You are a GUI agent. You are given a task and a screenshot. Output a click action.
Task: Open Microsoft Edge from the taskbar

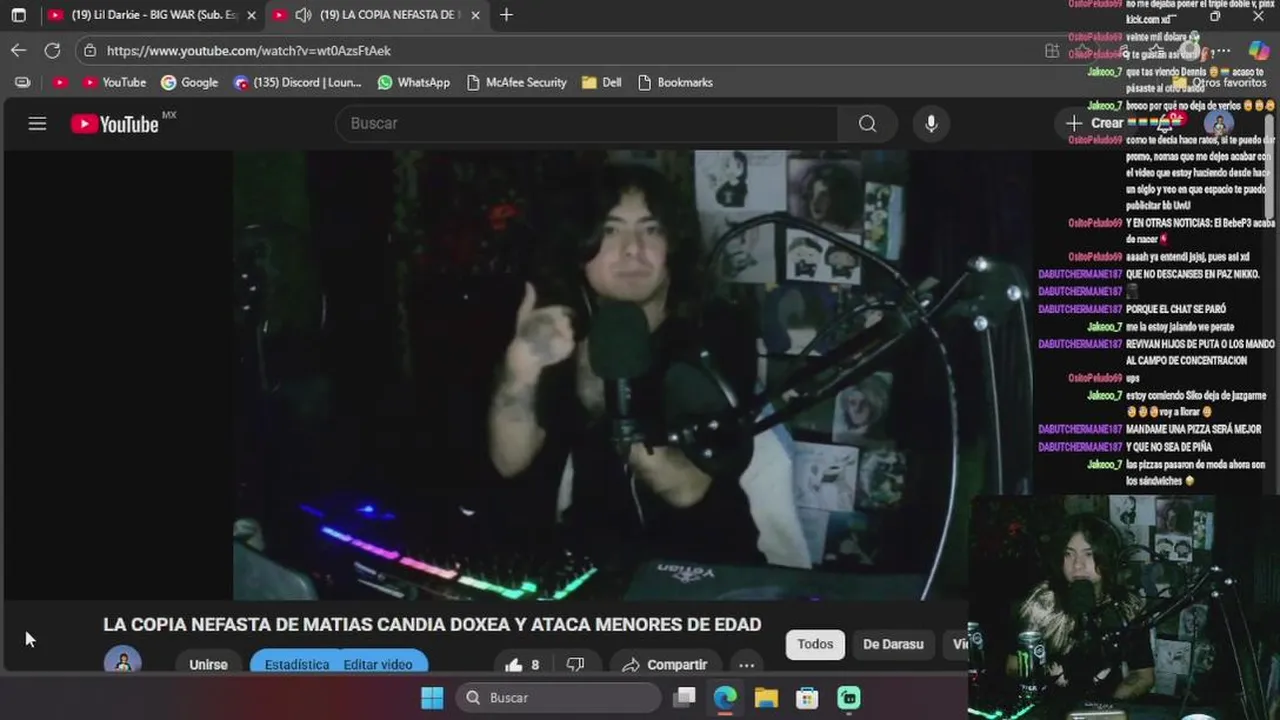[725, 697]
